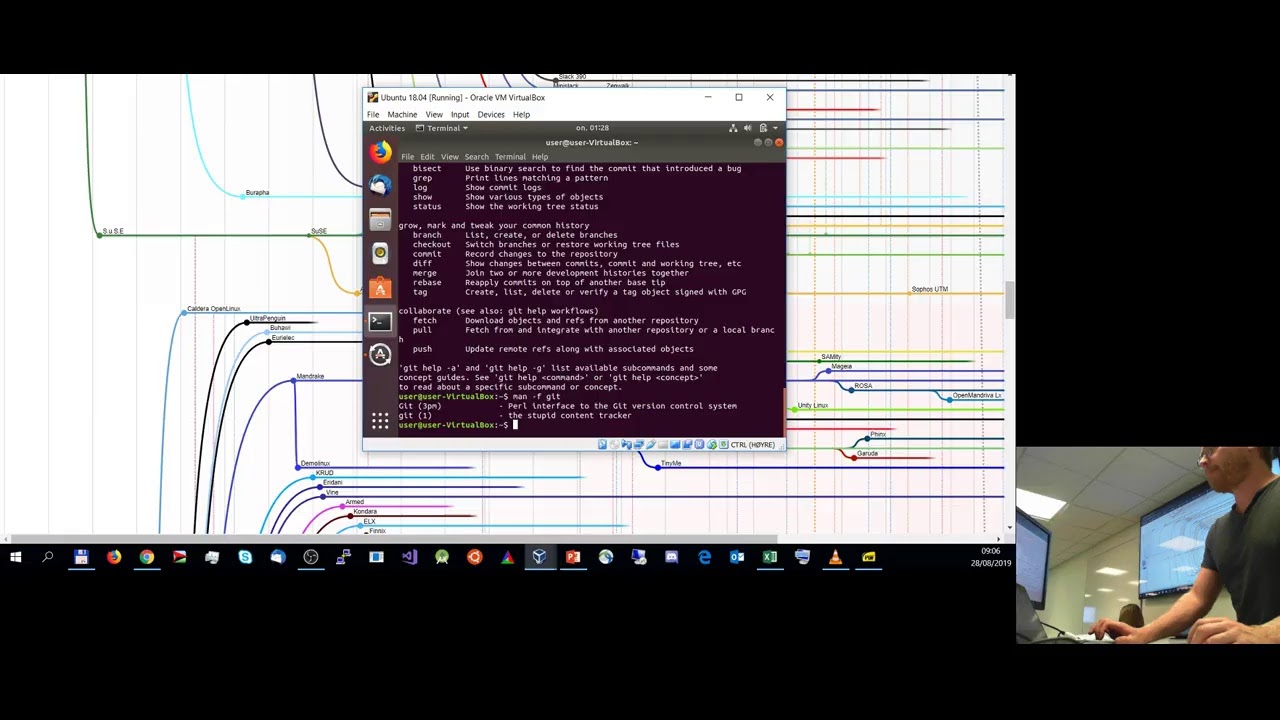Open Software Updater in Ubuntu dock

coord(380,355)
